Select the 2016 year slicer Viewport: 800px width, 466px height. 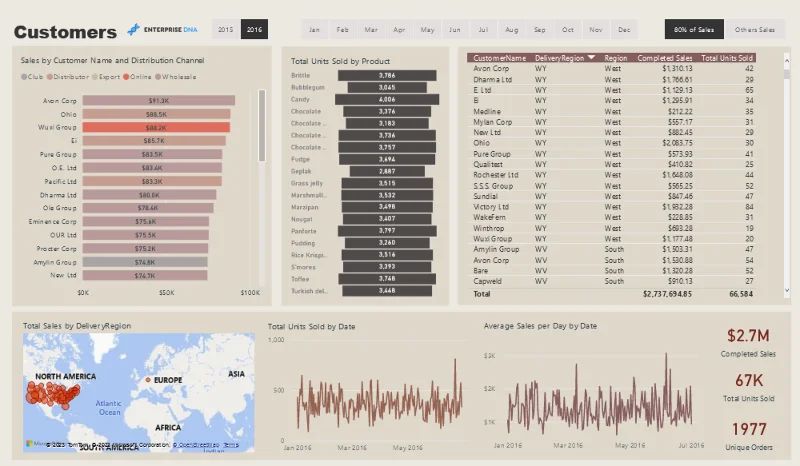(x=254, y=30)
